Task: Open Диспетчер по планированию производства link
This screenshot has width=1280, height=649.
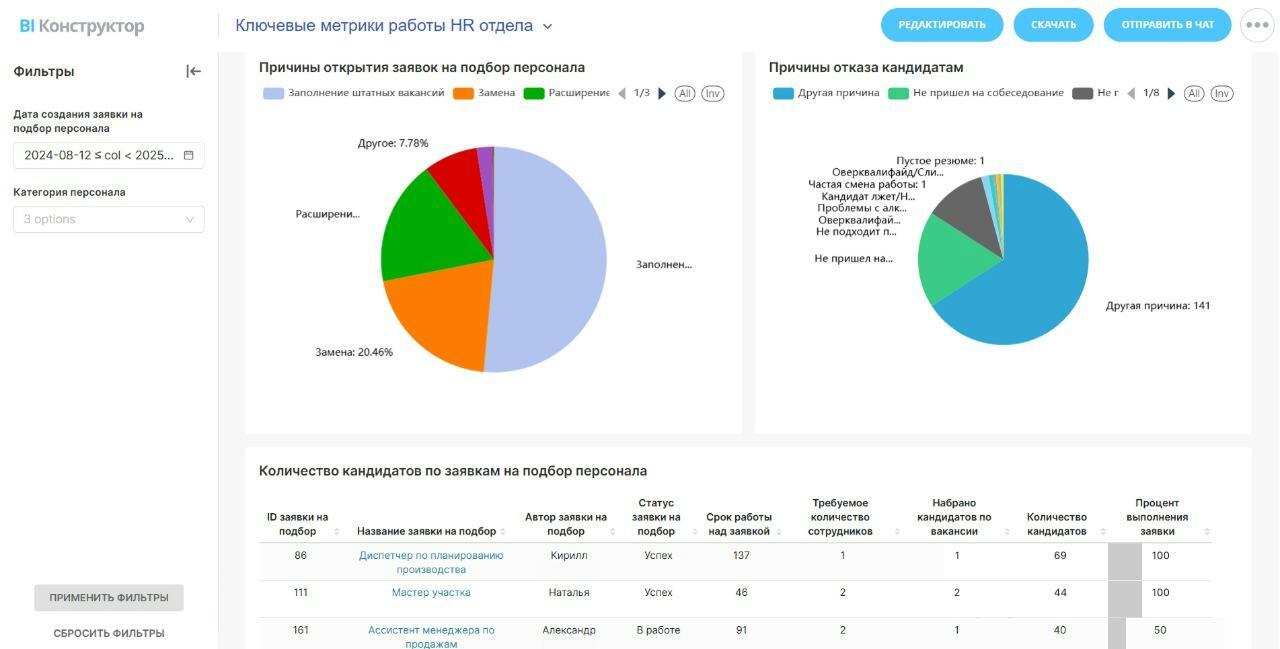Action: click(x=431, y=562)
